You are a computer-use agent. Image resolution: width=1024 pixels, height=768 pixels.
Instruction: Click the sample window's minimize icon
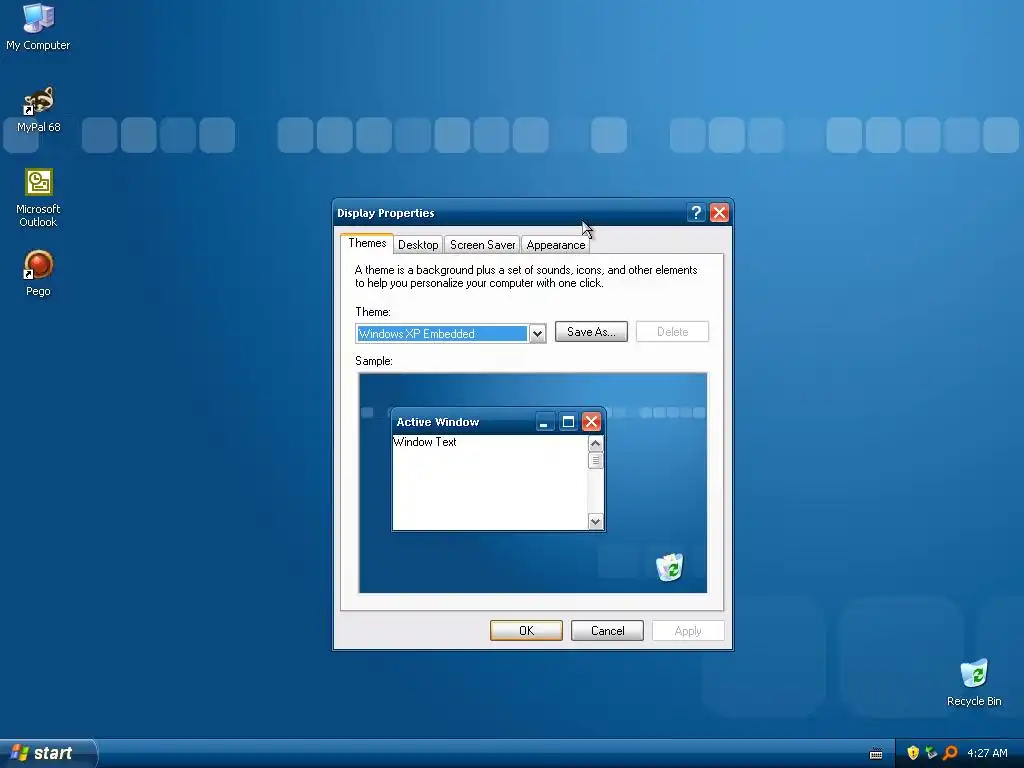544,422
